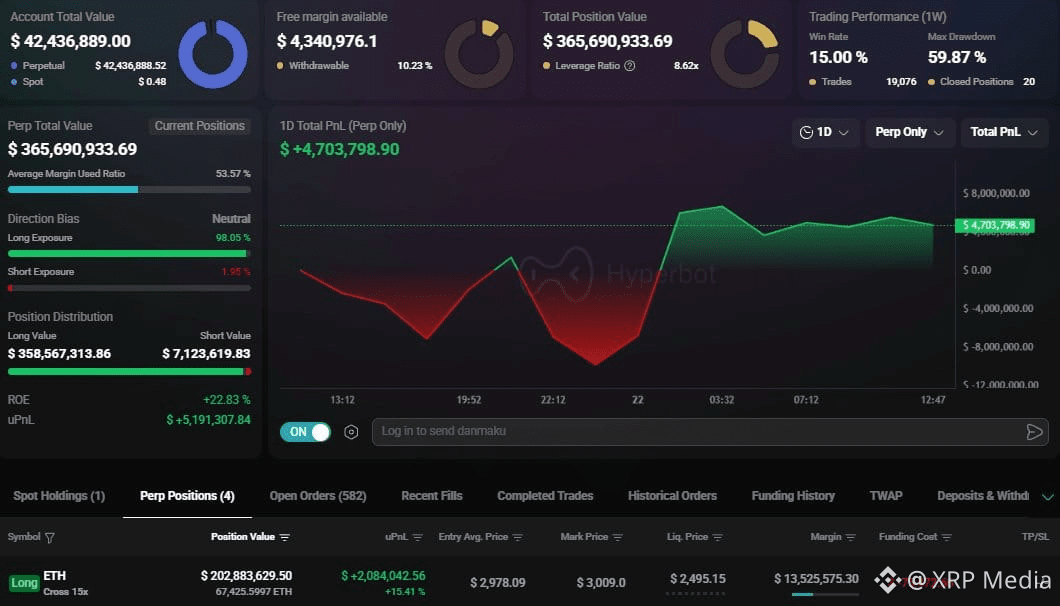The width and height of the screenshot is (1060, 606).
Task: Click the Short Exposure progress bar
Action: coord(129,288)
